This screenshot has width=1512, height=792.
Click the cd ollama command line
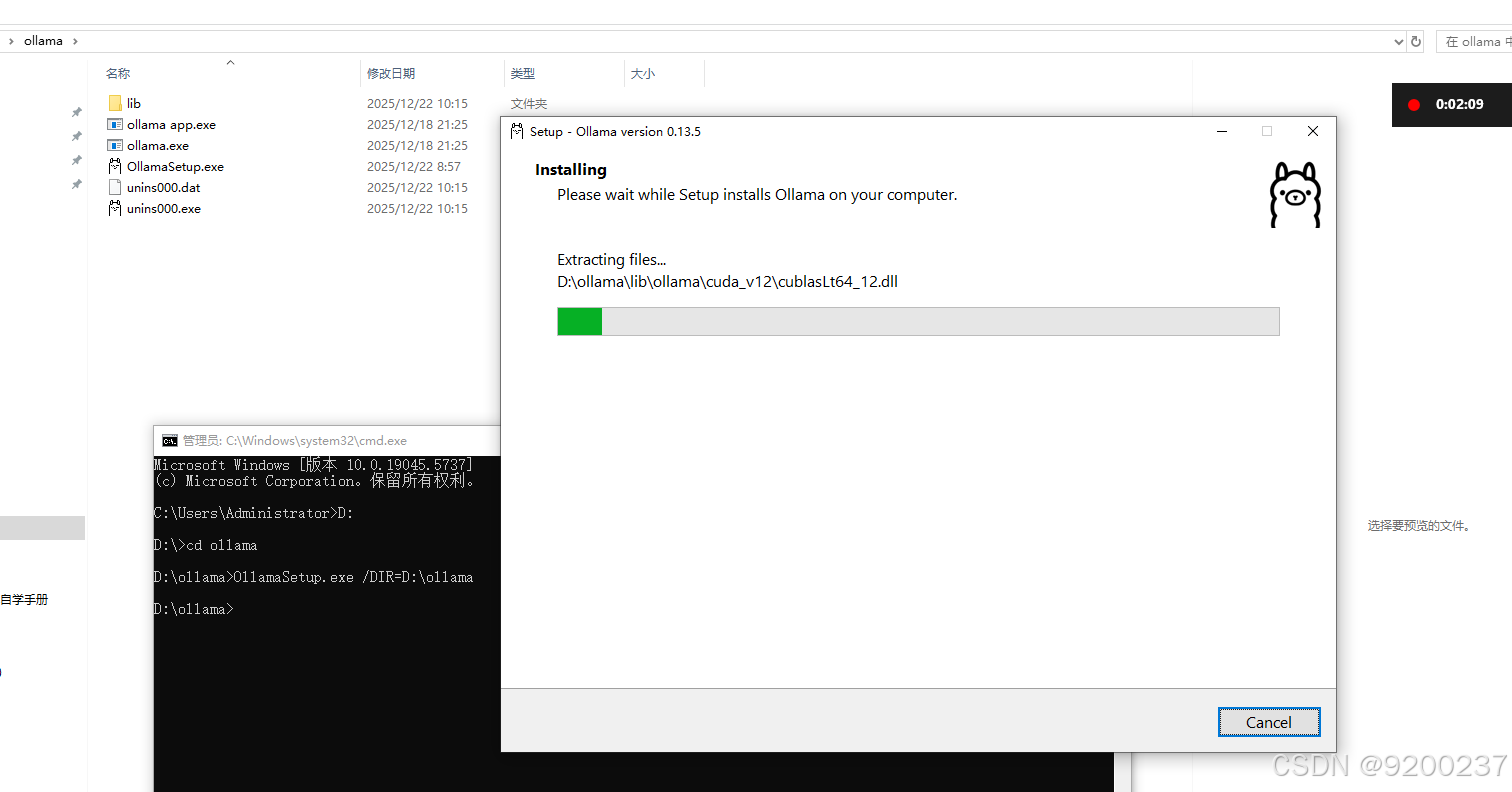point(206,545)
